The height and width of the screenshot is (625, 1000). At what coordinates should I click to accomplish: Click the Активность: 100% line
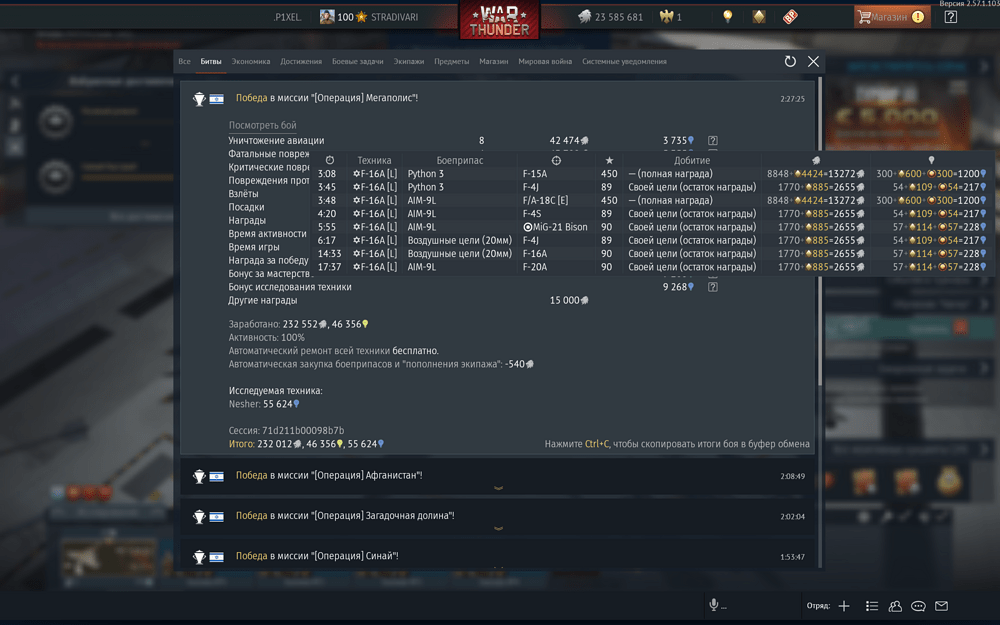click(x=267, y=337)
